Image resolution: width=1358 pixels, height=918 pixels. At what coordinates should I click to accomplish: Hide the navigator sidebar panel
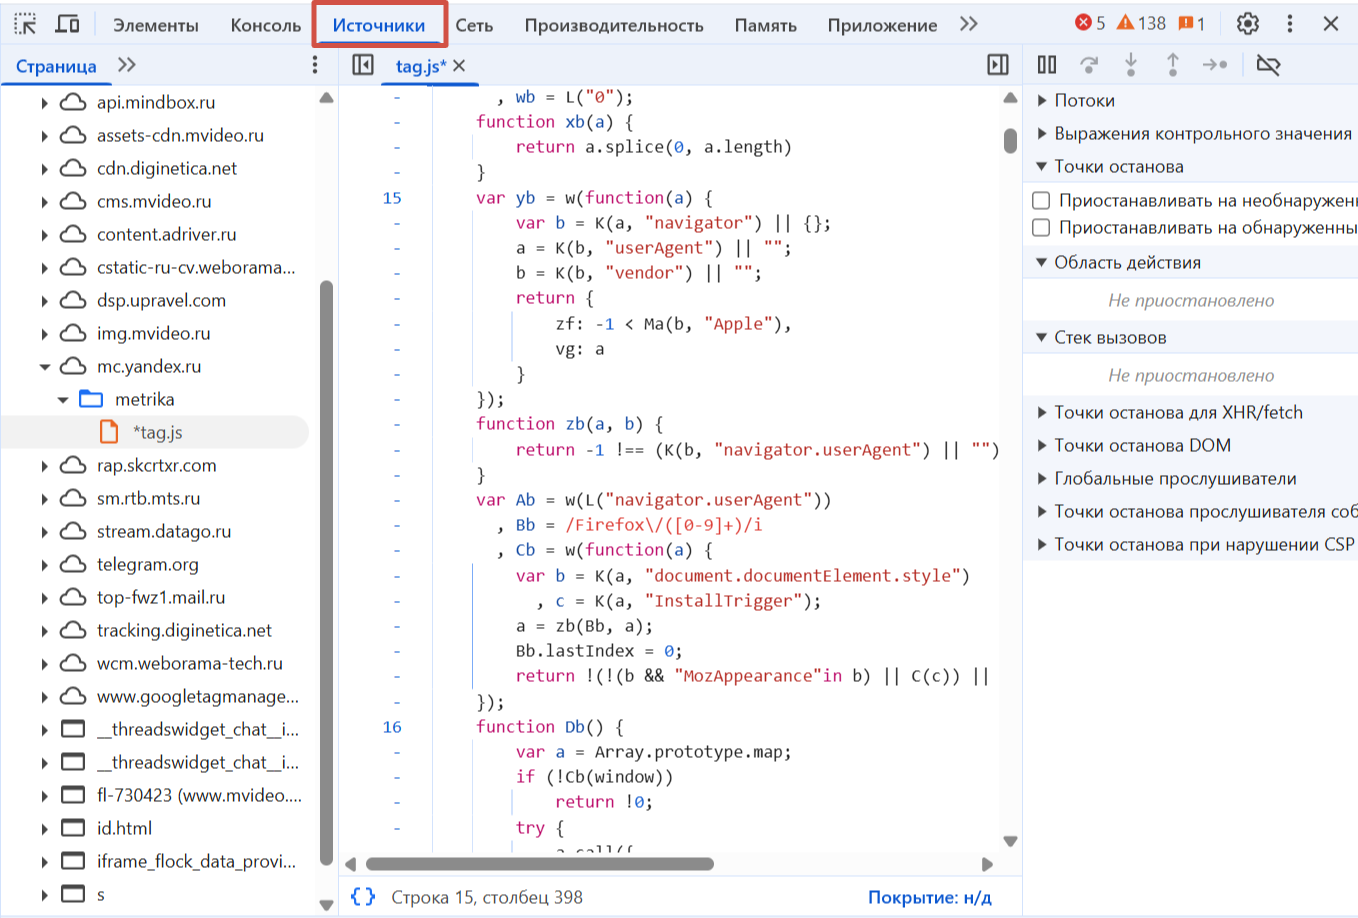363,65
